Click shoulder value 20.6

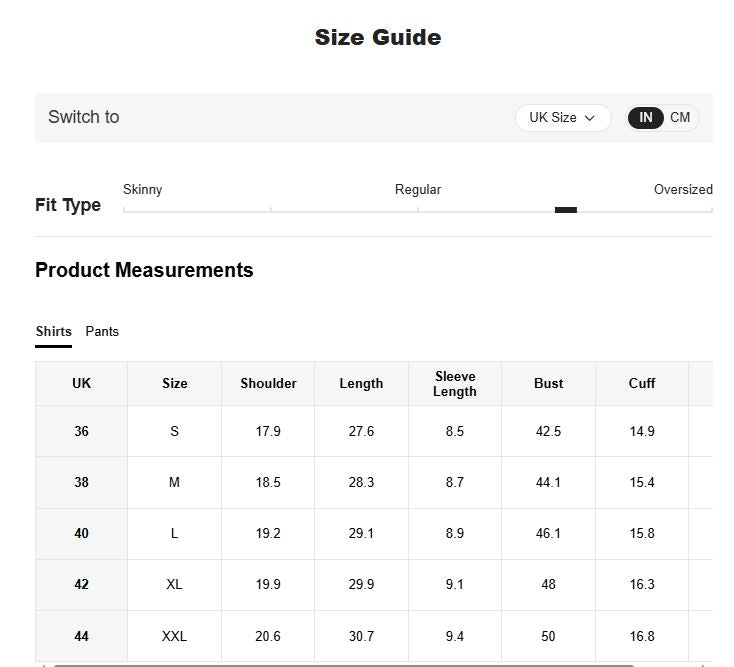(x=268, y=636)
